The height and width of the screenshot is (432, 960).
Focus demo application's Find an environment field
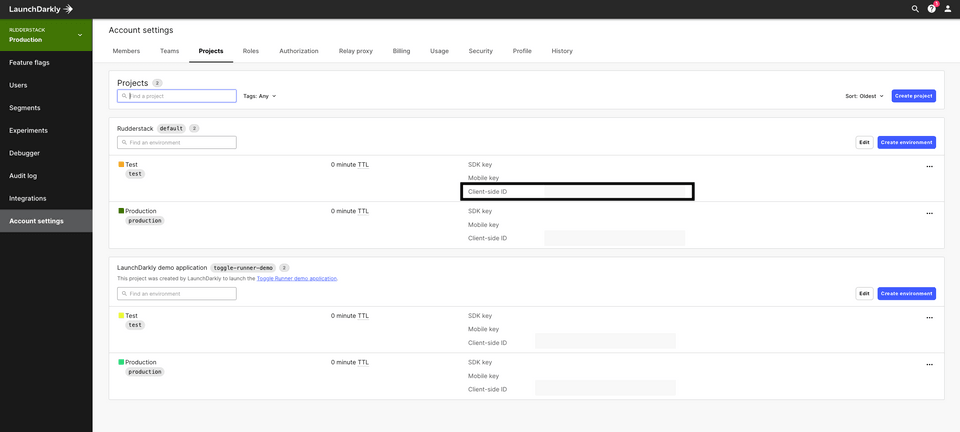point(176,294)
